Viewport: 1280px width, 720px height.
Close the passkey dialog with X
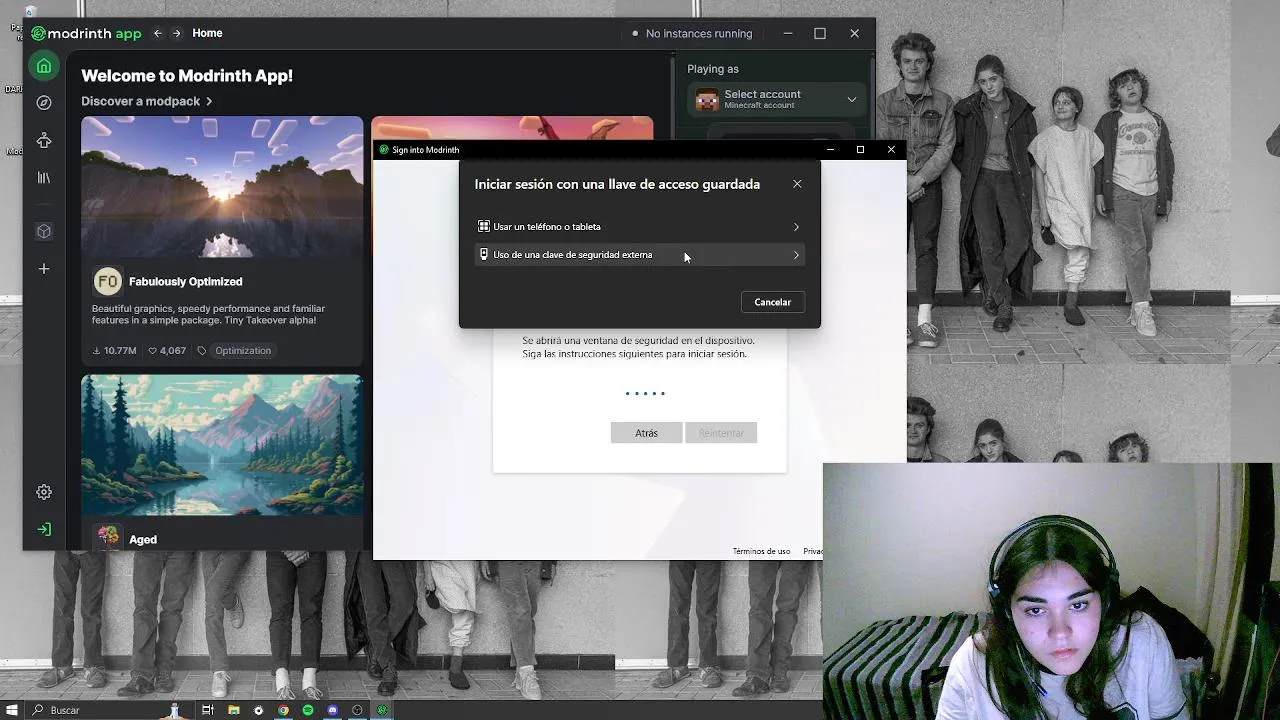pos(797,184)
